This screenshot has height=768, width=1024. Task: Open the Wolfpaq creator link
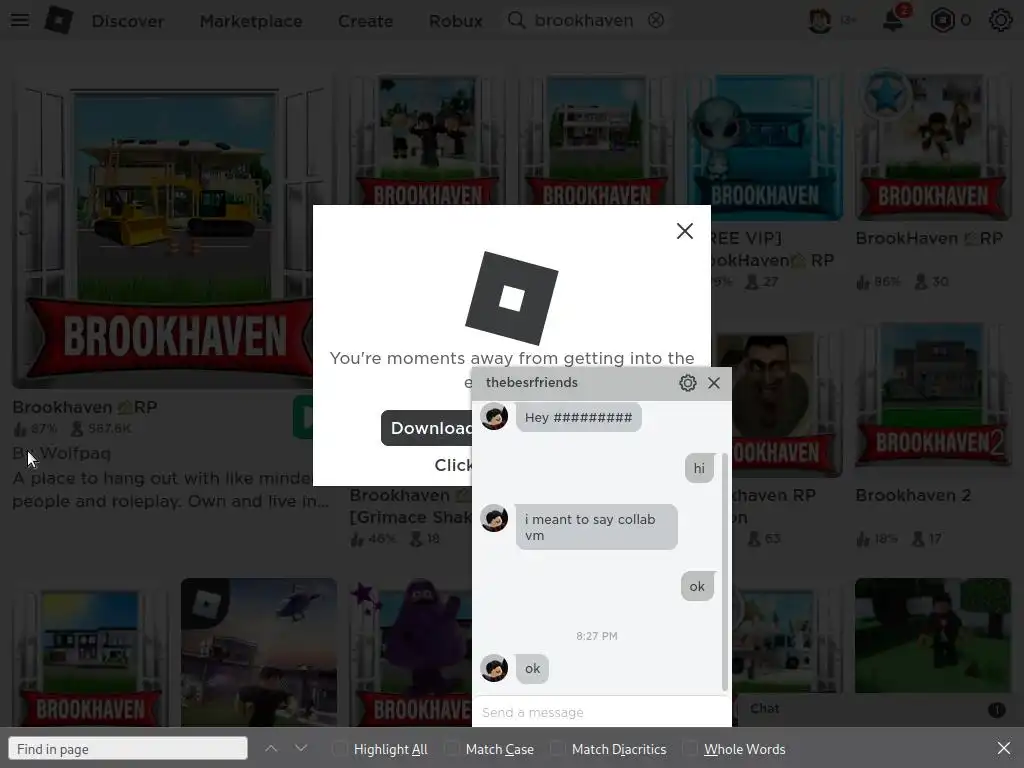(x=75, y=453)
